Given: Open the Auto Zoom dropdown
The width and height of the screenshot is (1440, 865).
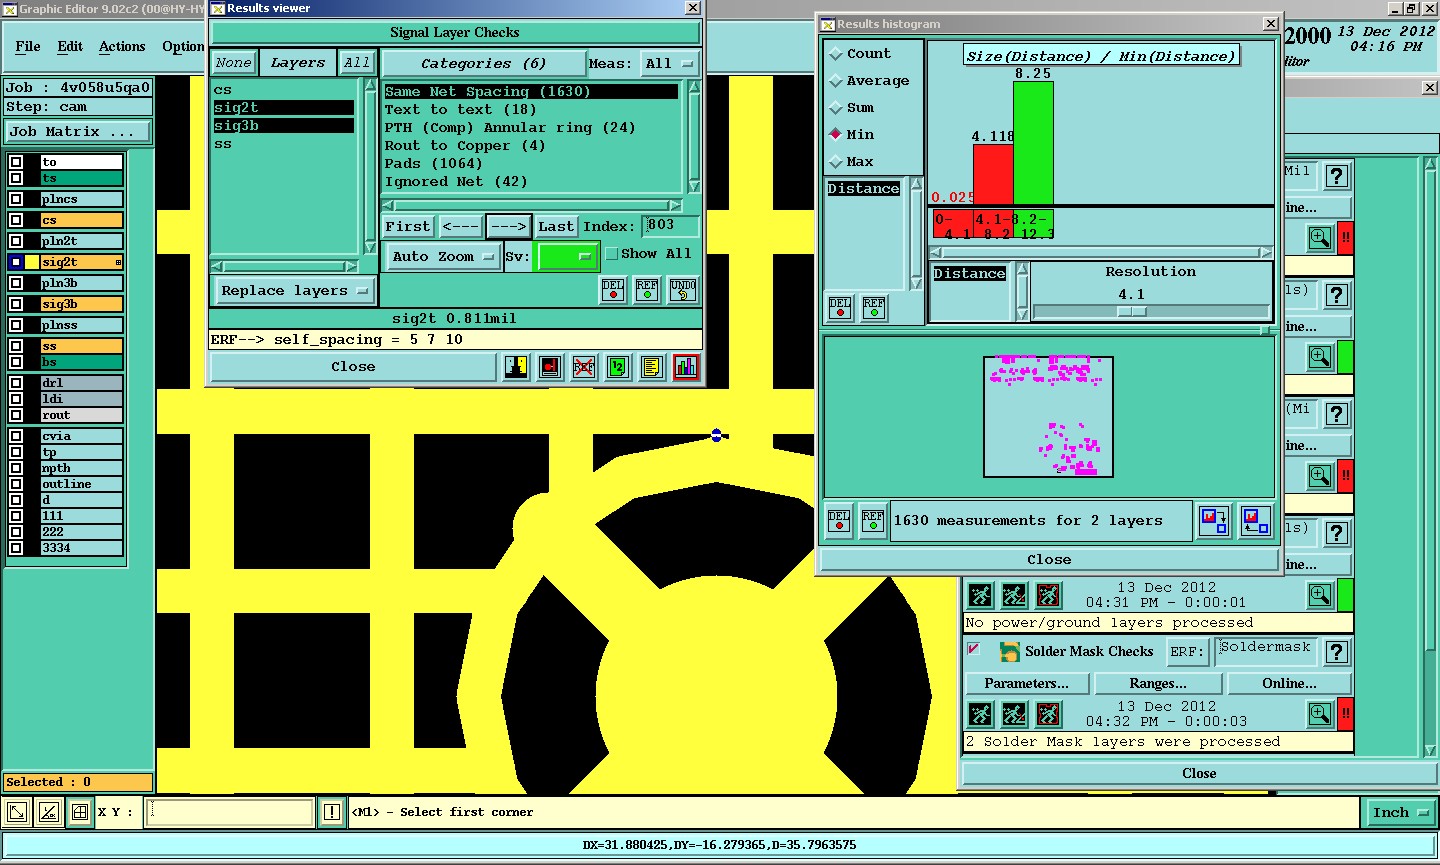Looking at the screenshot, I should point(443,257).
